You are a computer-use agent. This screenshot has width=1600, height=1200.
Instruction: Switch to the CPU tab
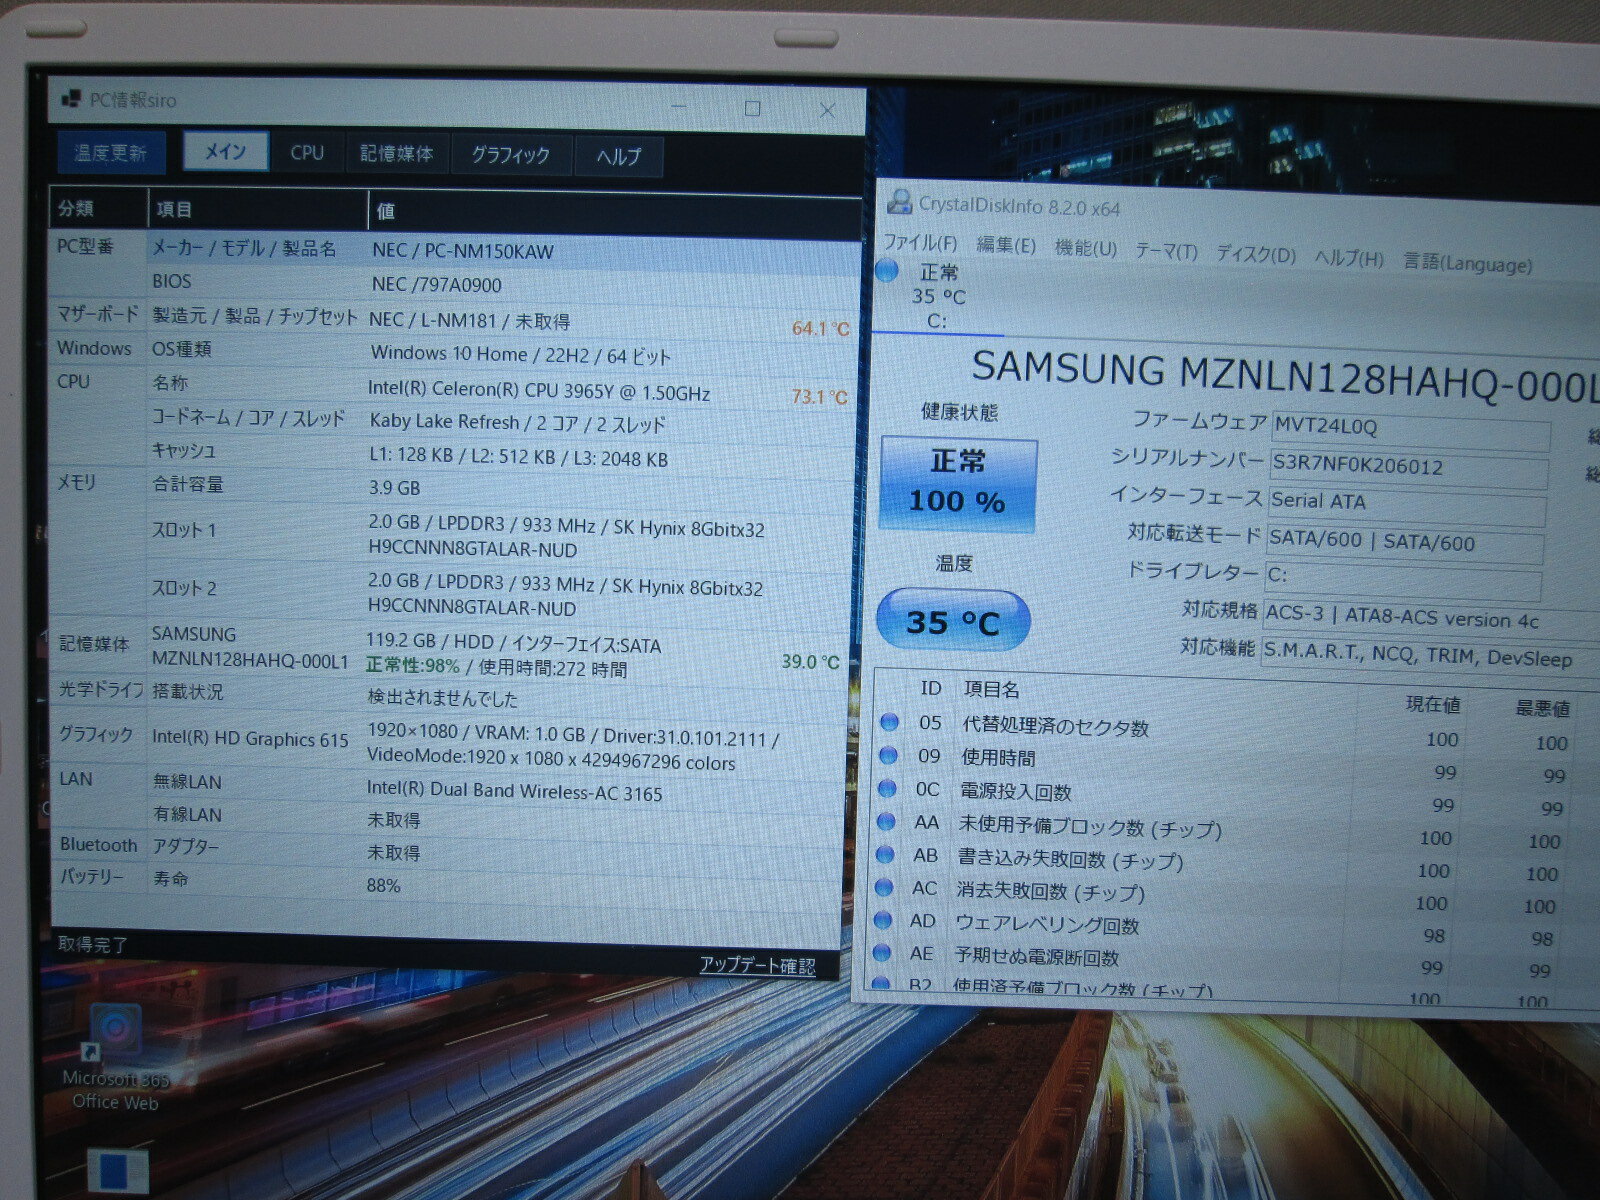point(307,153)
